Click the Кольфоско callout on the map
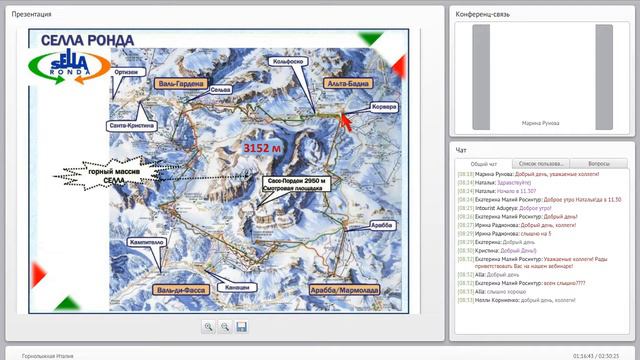Image resolution: width=640 pixels, height=360 pixels. point(288,61)
